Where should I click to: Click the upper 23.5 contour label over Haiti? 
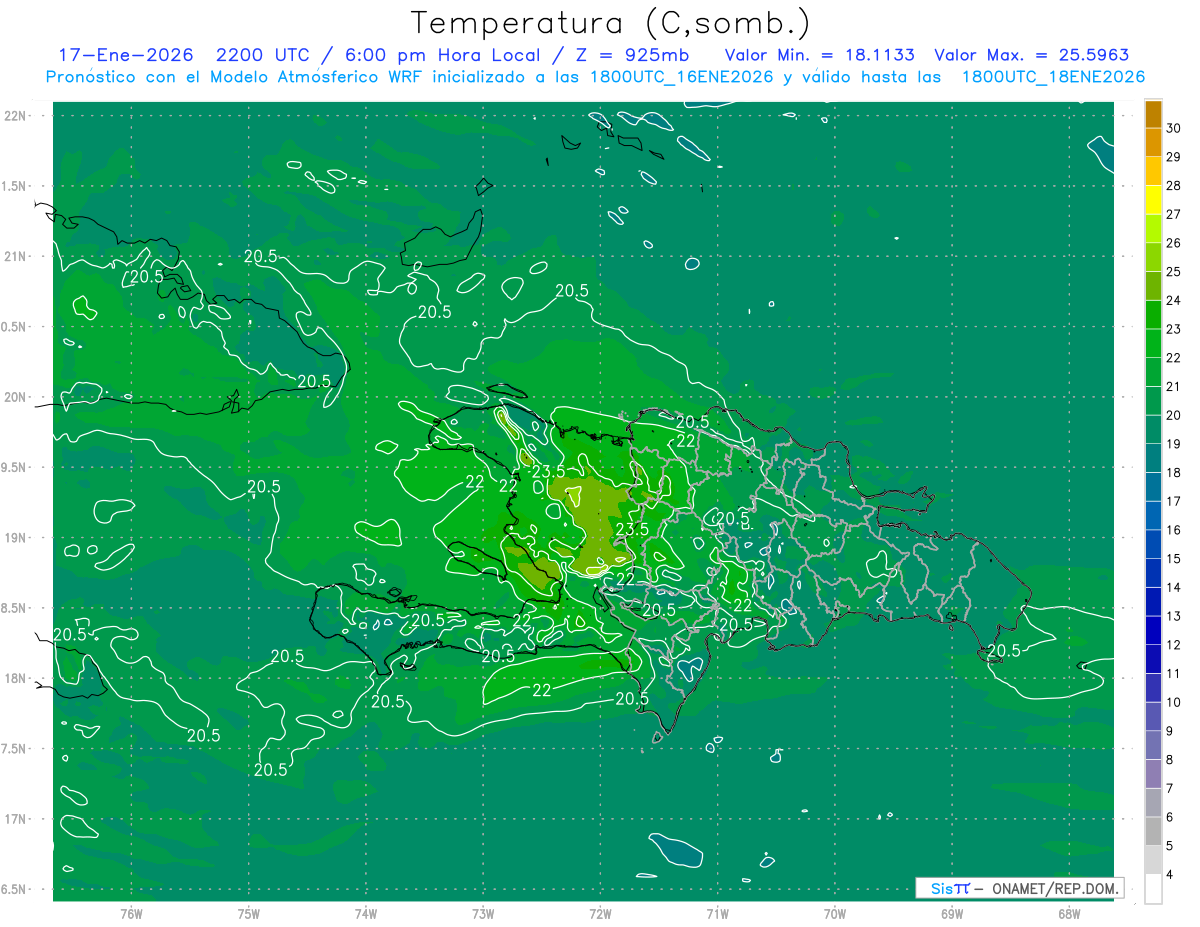click(548, 471)
